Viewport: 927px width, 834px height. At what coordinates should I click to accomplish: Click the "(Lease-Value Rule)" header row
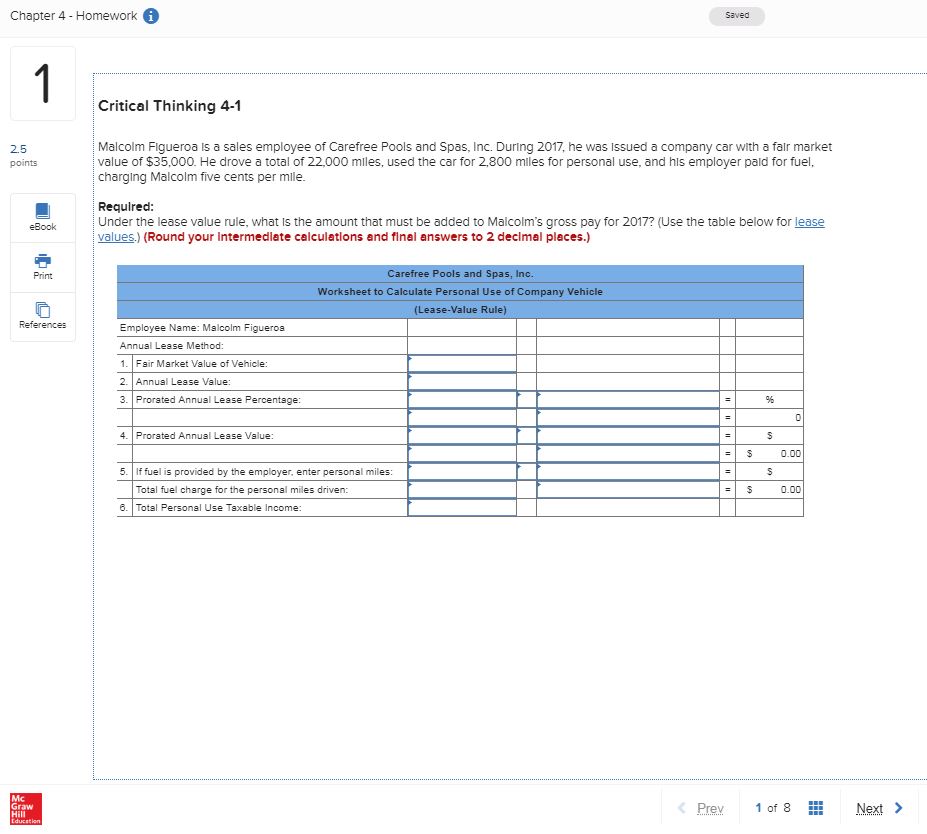pyautogui.click(x=460, y=310)
